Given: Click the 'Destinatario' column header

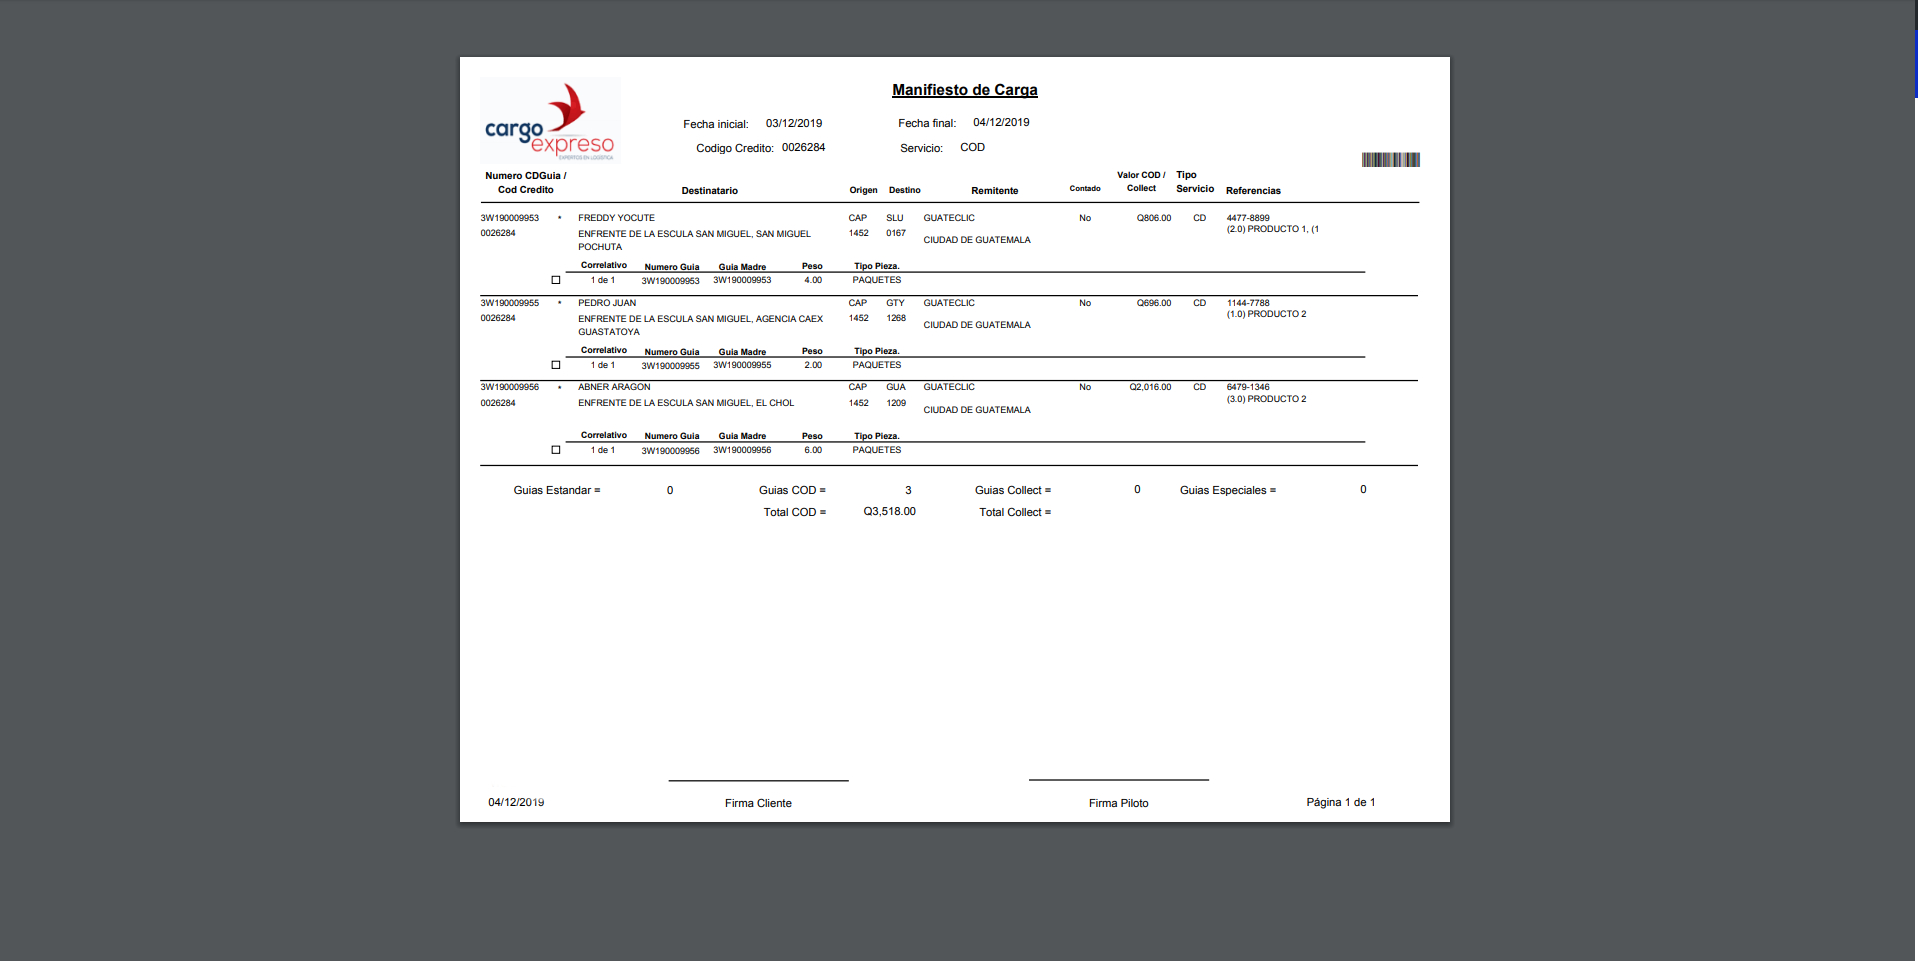Looking at the screenshot, I should 710,190.
